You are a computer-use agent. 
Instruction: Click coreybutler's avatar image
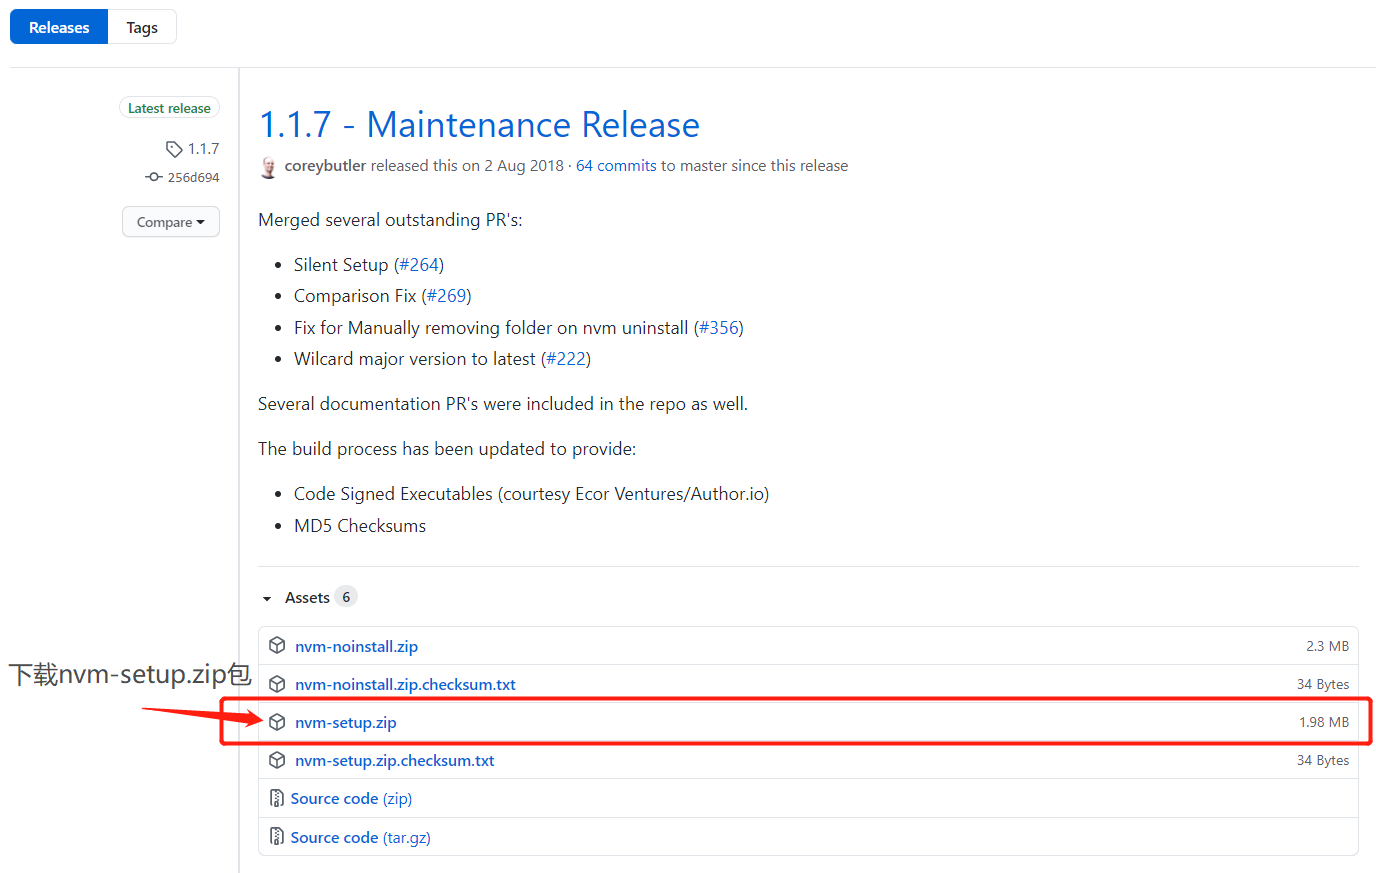[x=268, y=167]
